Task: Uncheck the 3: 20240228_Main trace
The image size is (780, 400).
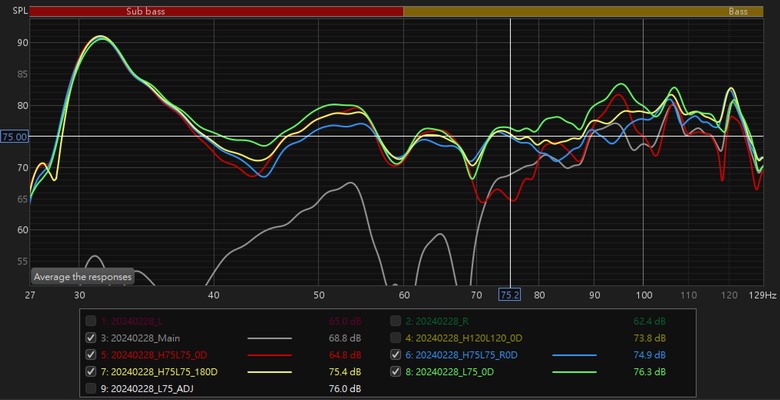Action: click(91, 338)
